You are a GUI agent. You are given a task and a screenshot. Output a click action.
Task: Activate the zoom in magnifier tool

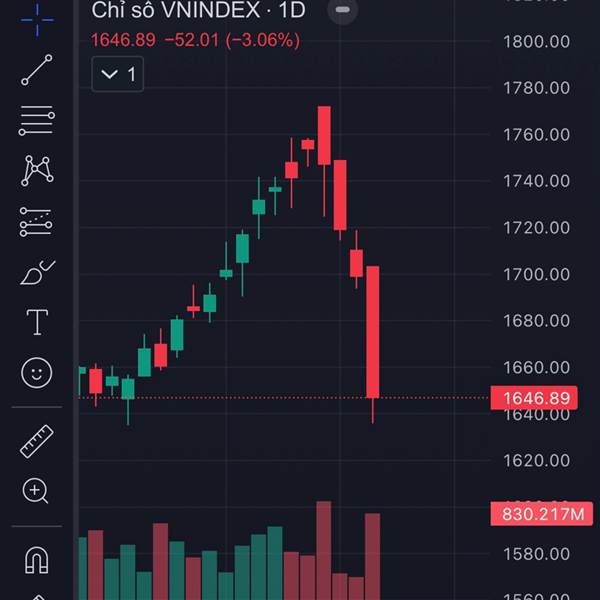click(x=37, y=491)
